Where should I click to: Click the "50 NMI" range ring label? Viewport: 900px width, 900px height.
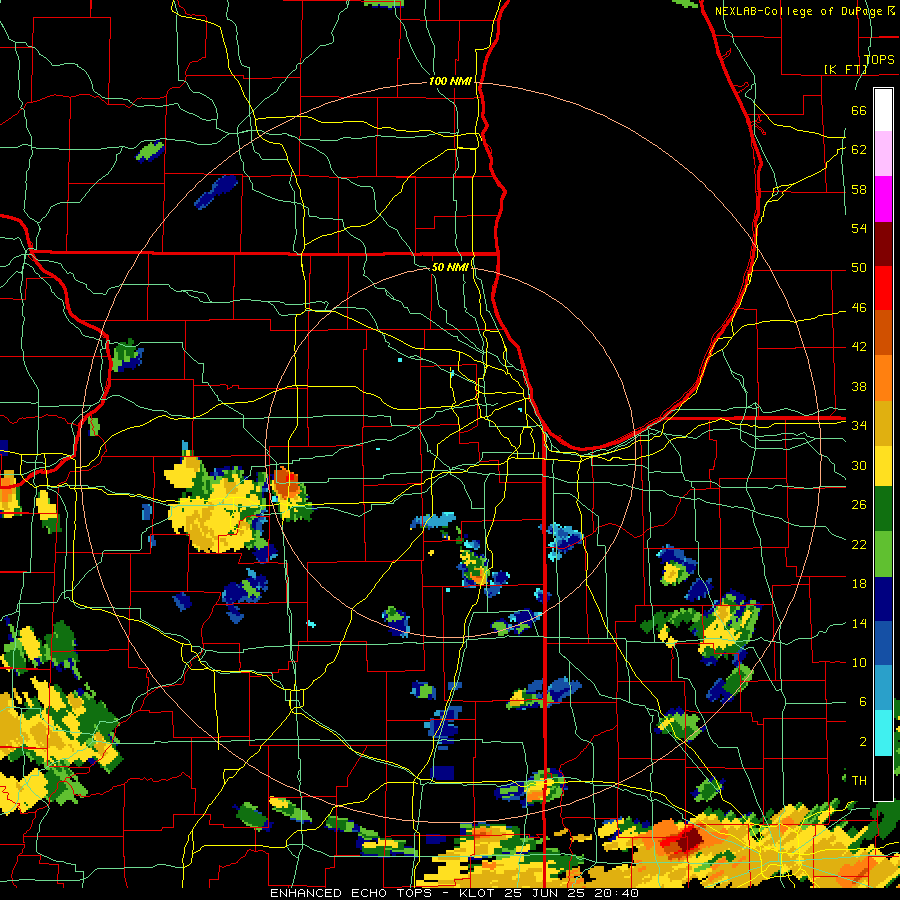(449, 267)
